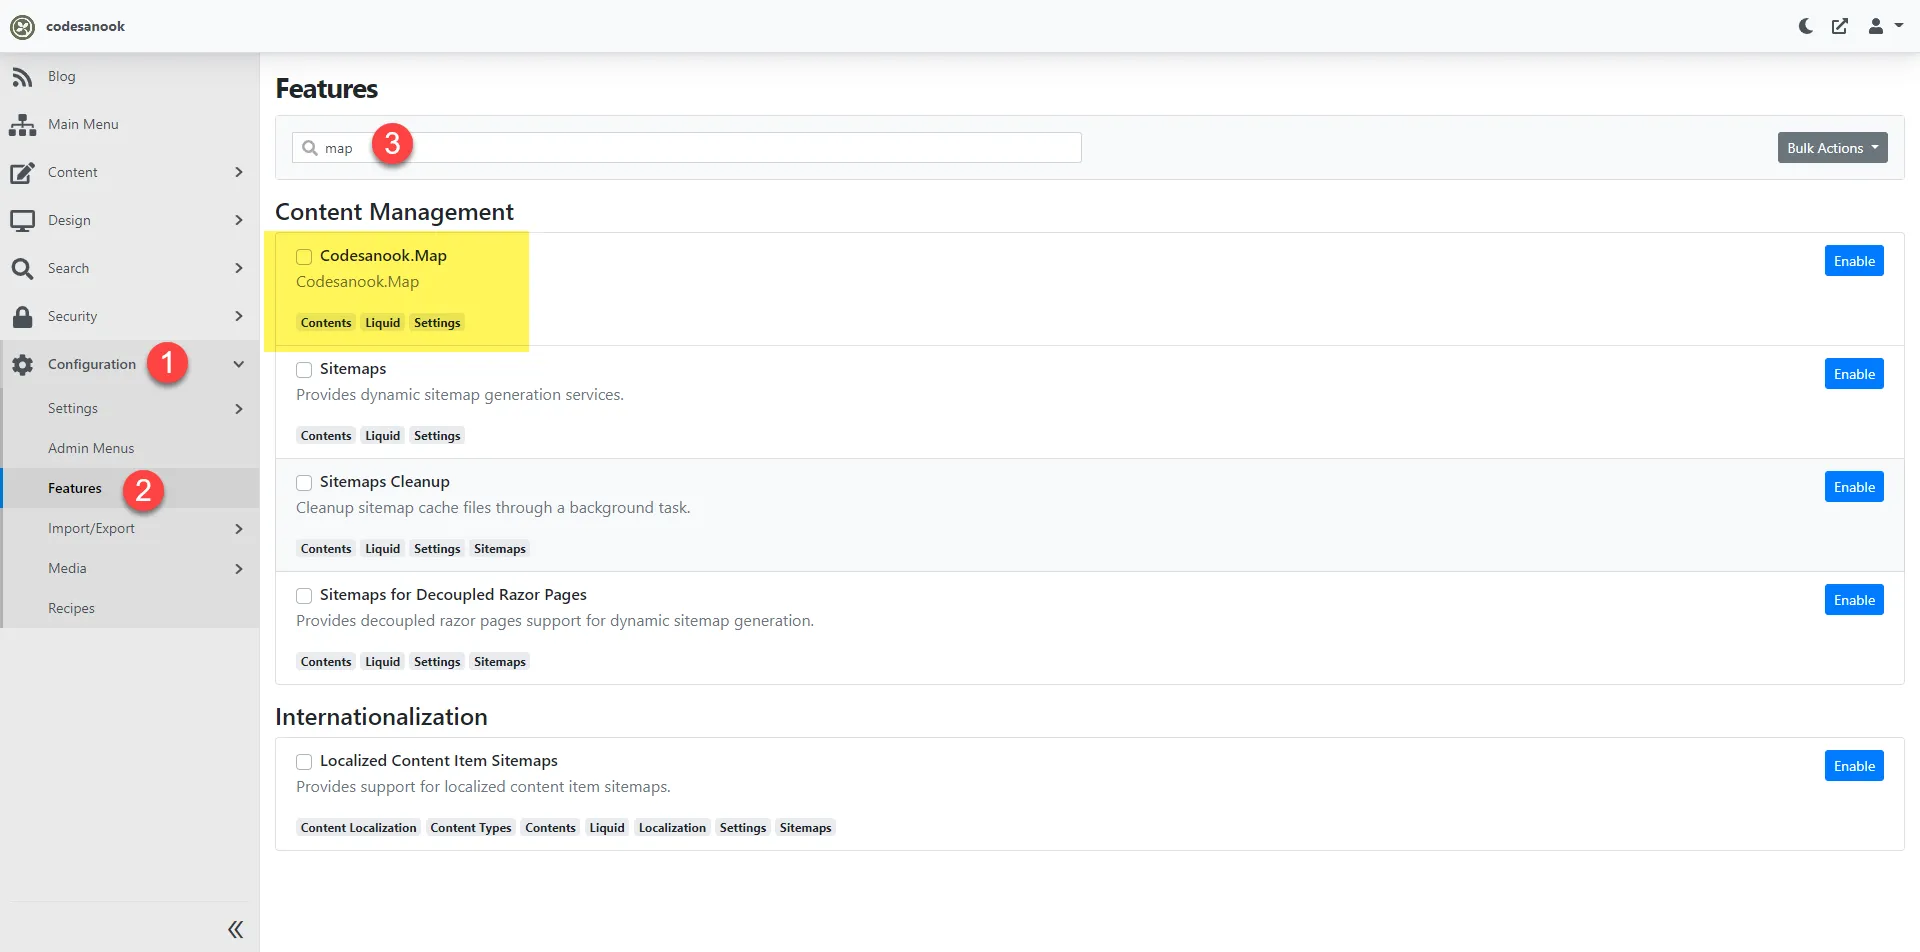The image size is (1920, 952).
Task: Open site via external link icon
Action: pyautogui.click(x=1840, y=27)
